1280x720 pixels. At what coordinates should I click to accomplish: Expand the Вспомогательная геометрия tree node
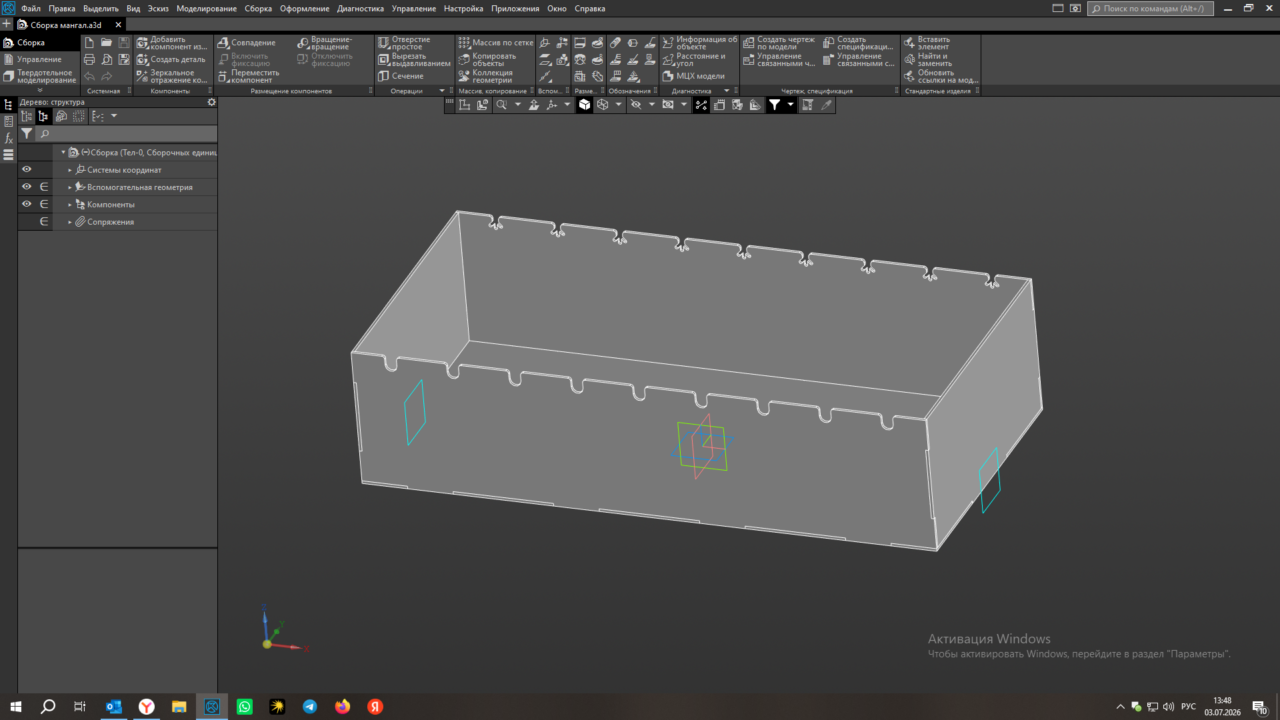click(x=70, y=187)
